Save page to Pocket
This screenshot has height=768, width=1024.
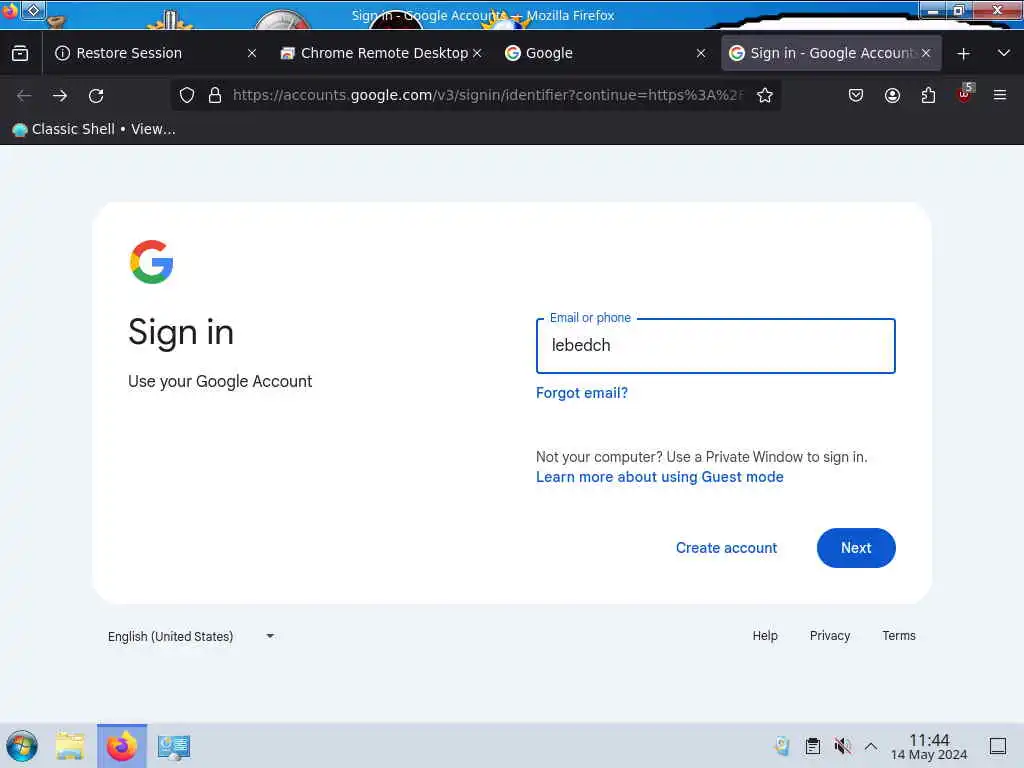(x=856, y=95)
